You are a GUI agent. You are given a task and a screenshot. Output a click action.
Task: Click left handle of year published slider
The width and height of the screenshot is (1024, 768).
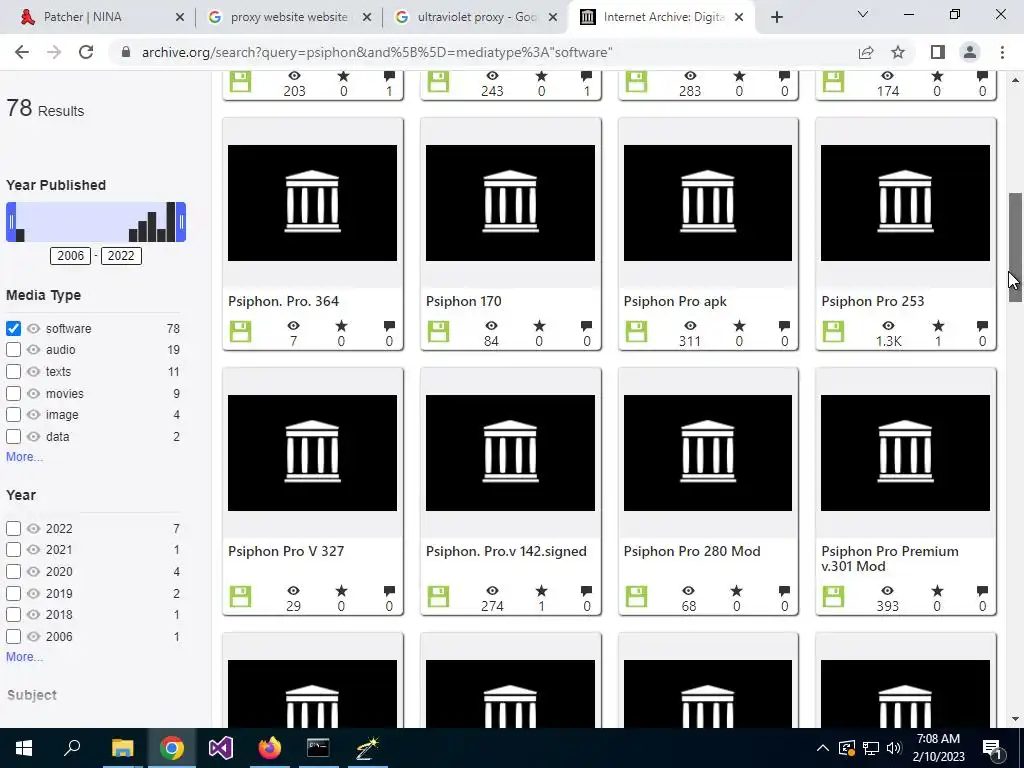[10, 222]
